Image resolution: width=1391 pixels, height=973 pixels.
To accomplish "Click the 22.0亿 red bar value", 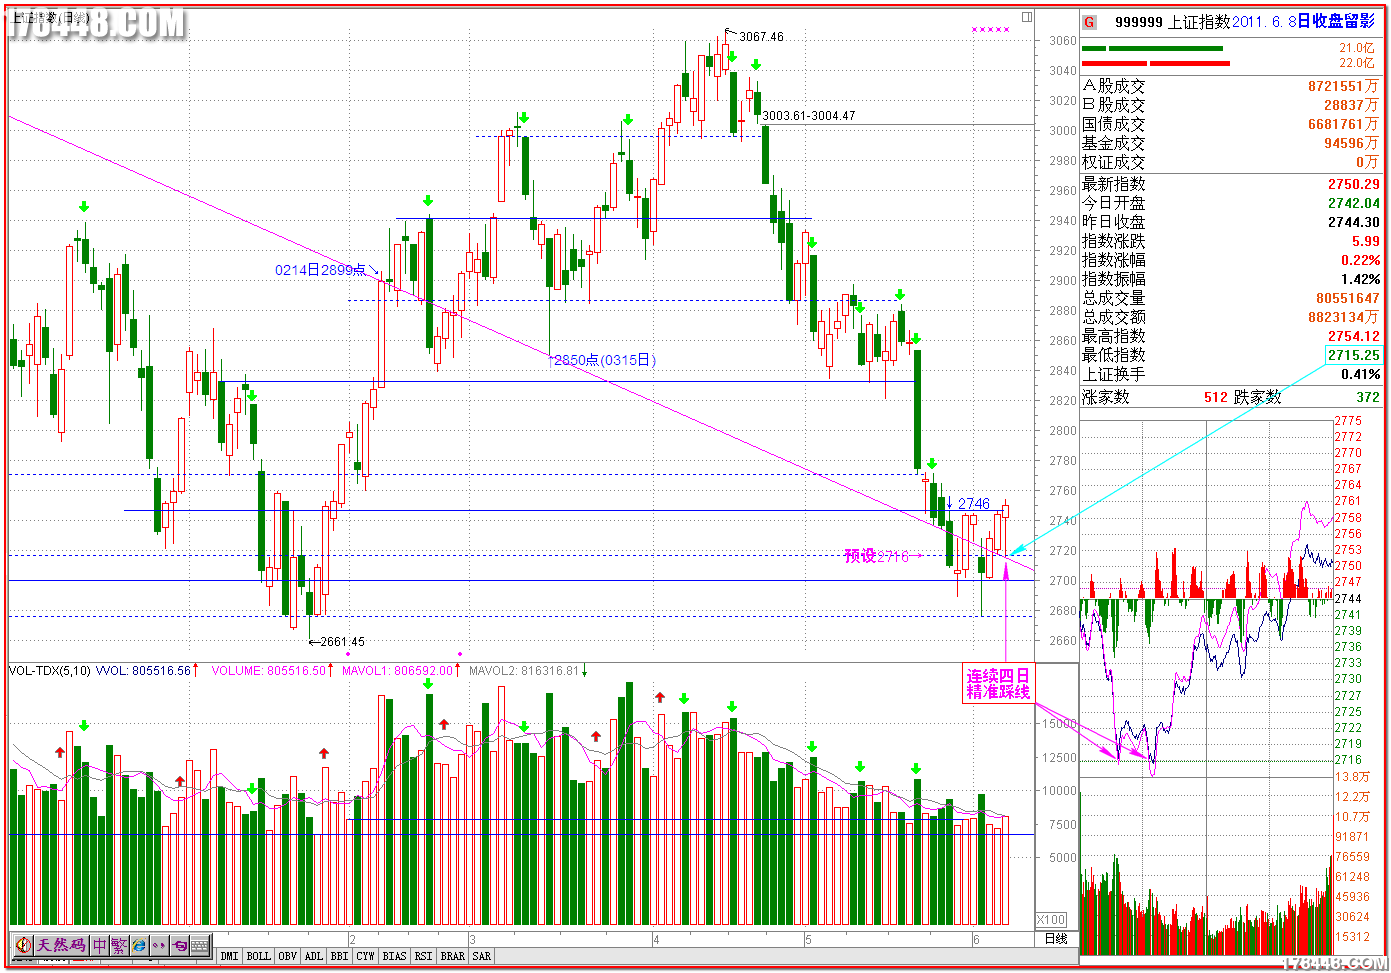I will point(1357,63).
